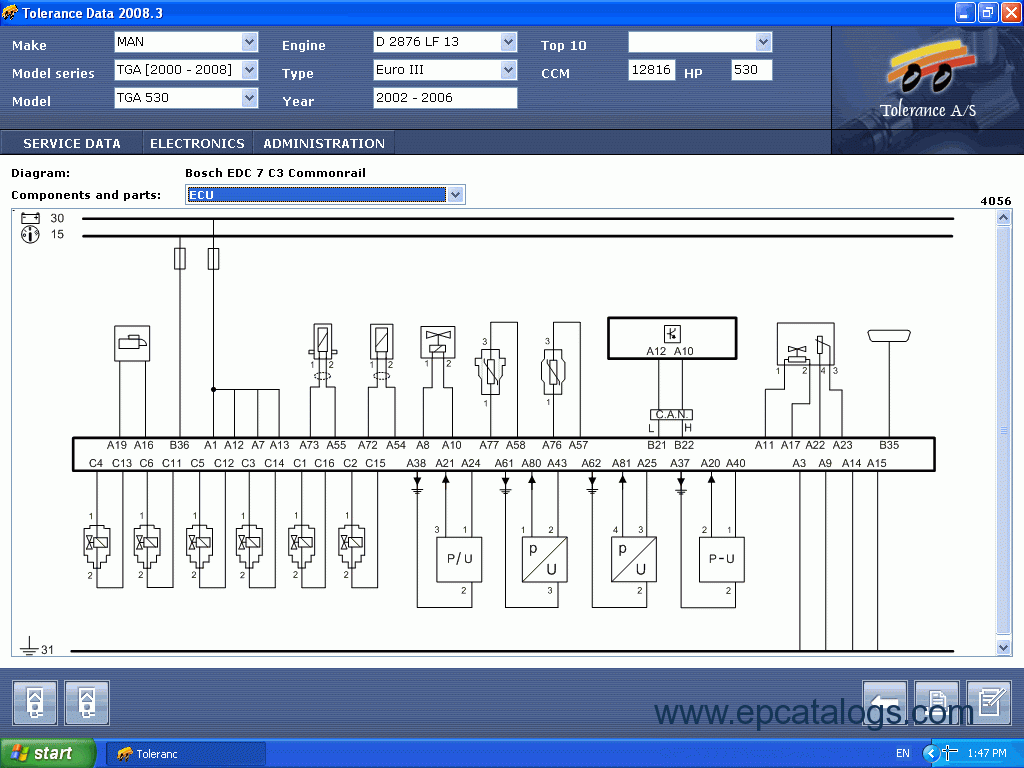Select the sensor symbol wired to A72 and A54

coord(381,341)
